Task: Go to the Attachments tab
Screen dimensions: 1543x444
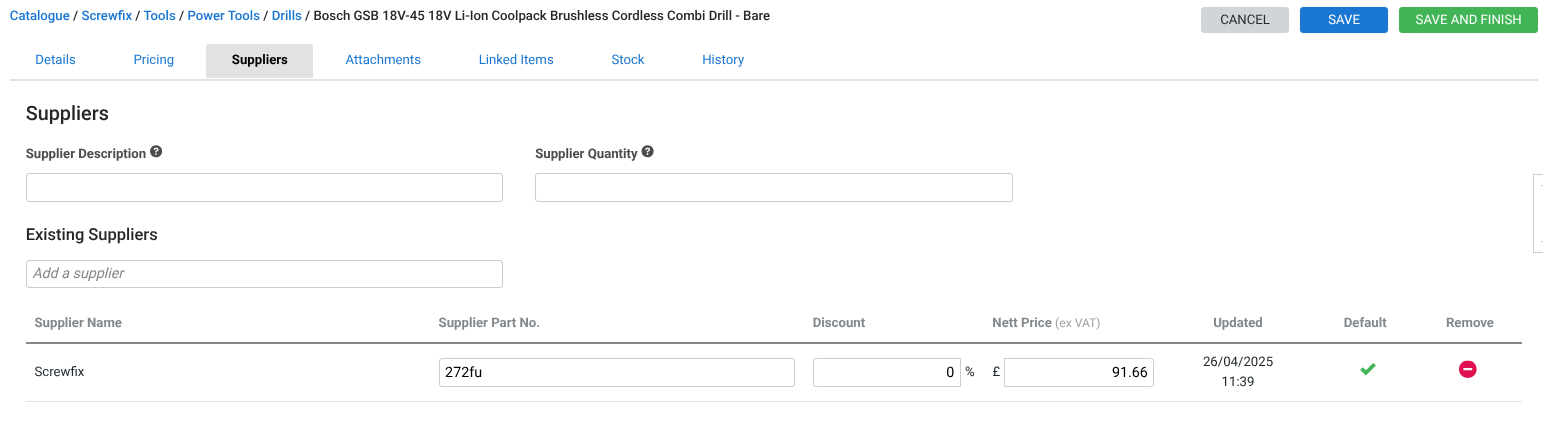Action: point(383,60)
